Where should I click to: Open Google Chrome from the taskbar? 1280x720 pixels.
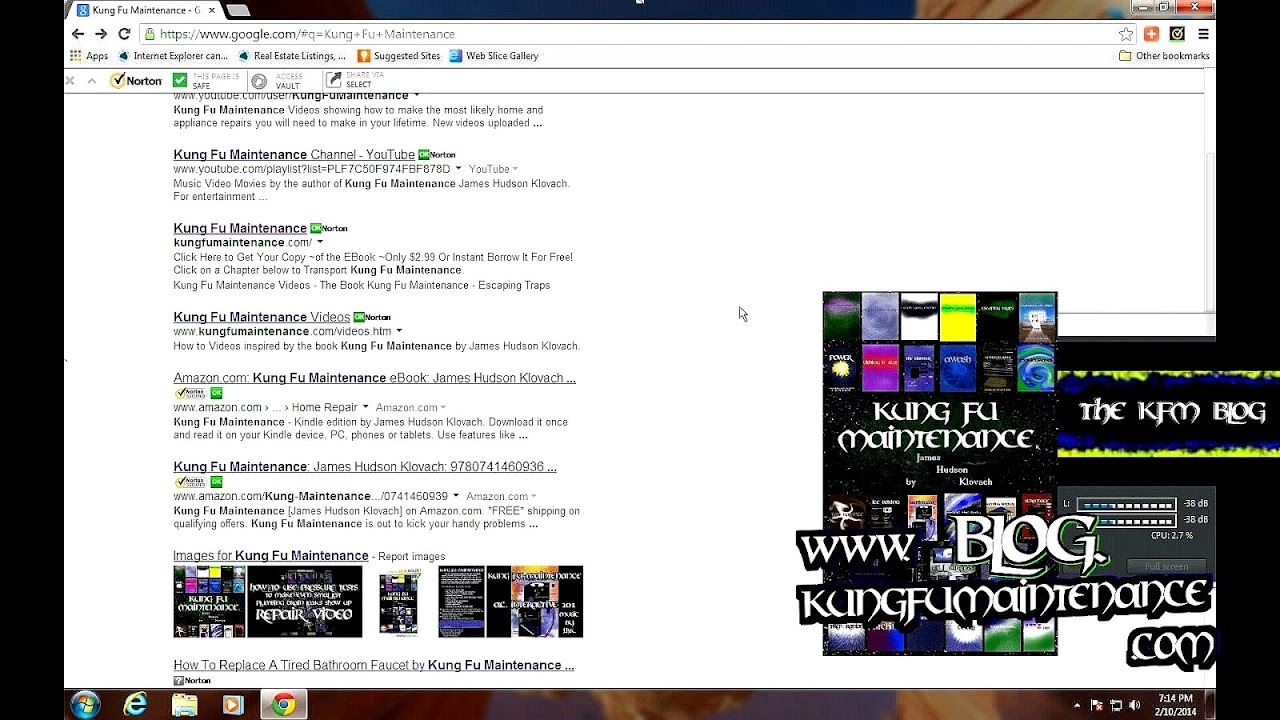[283, 705]
